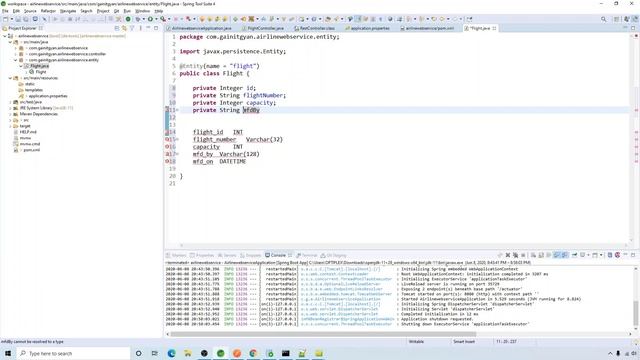
Task: Maximize the editor area
Action: [633, 28]
